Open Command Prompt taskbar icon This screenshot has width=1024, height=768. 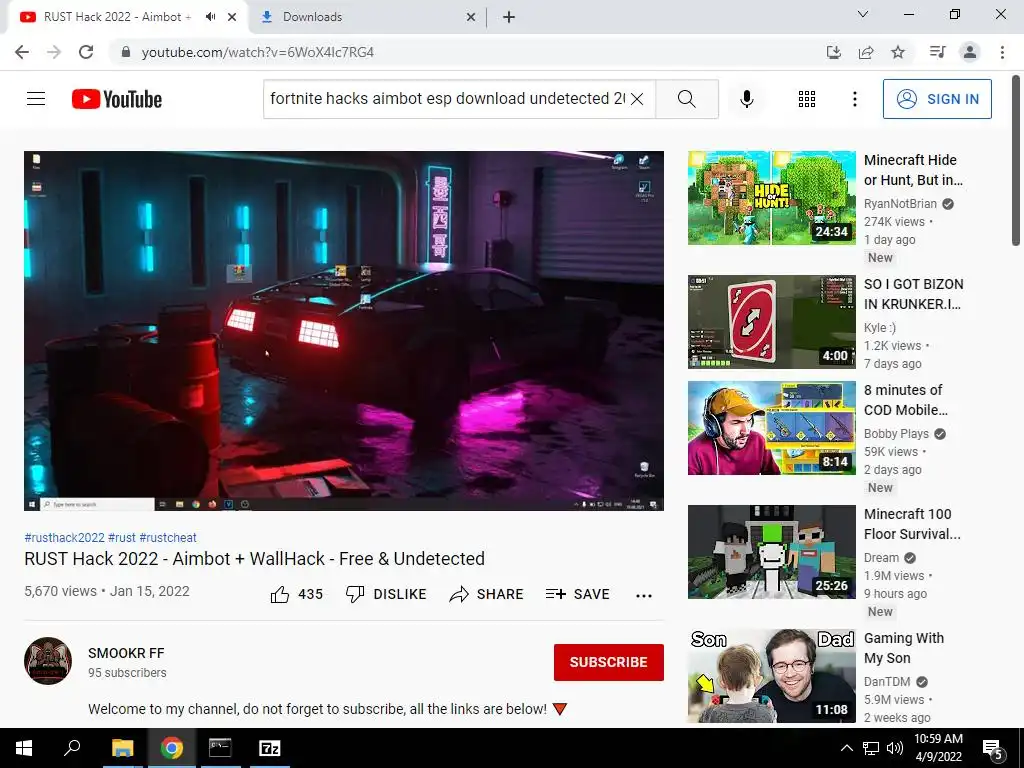[220, 748]
